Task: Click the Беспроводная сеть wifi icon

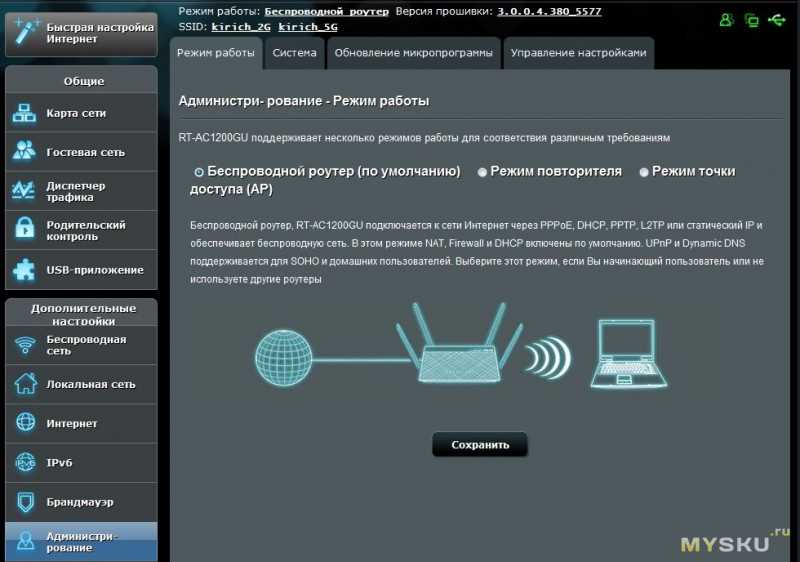Action: [x=25, y=345]
